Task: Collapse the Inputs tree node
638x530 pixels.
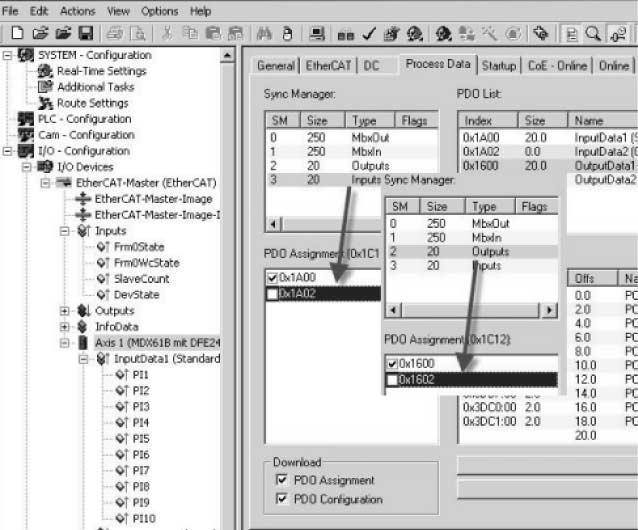Action: (x=64, y=231)
